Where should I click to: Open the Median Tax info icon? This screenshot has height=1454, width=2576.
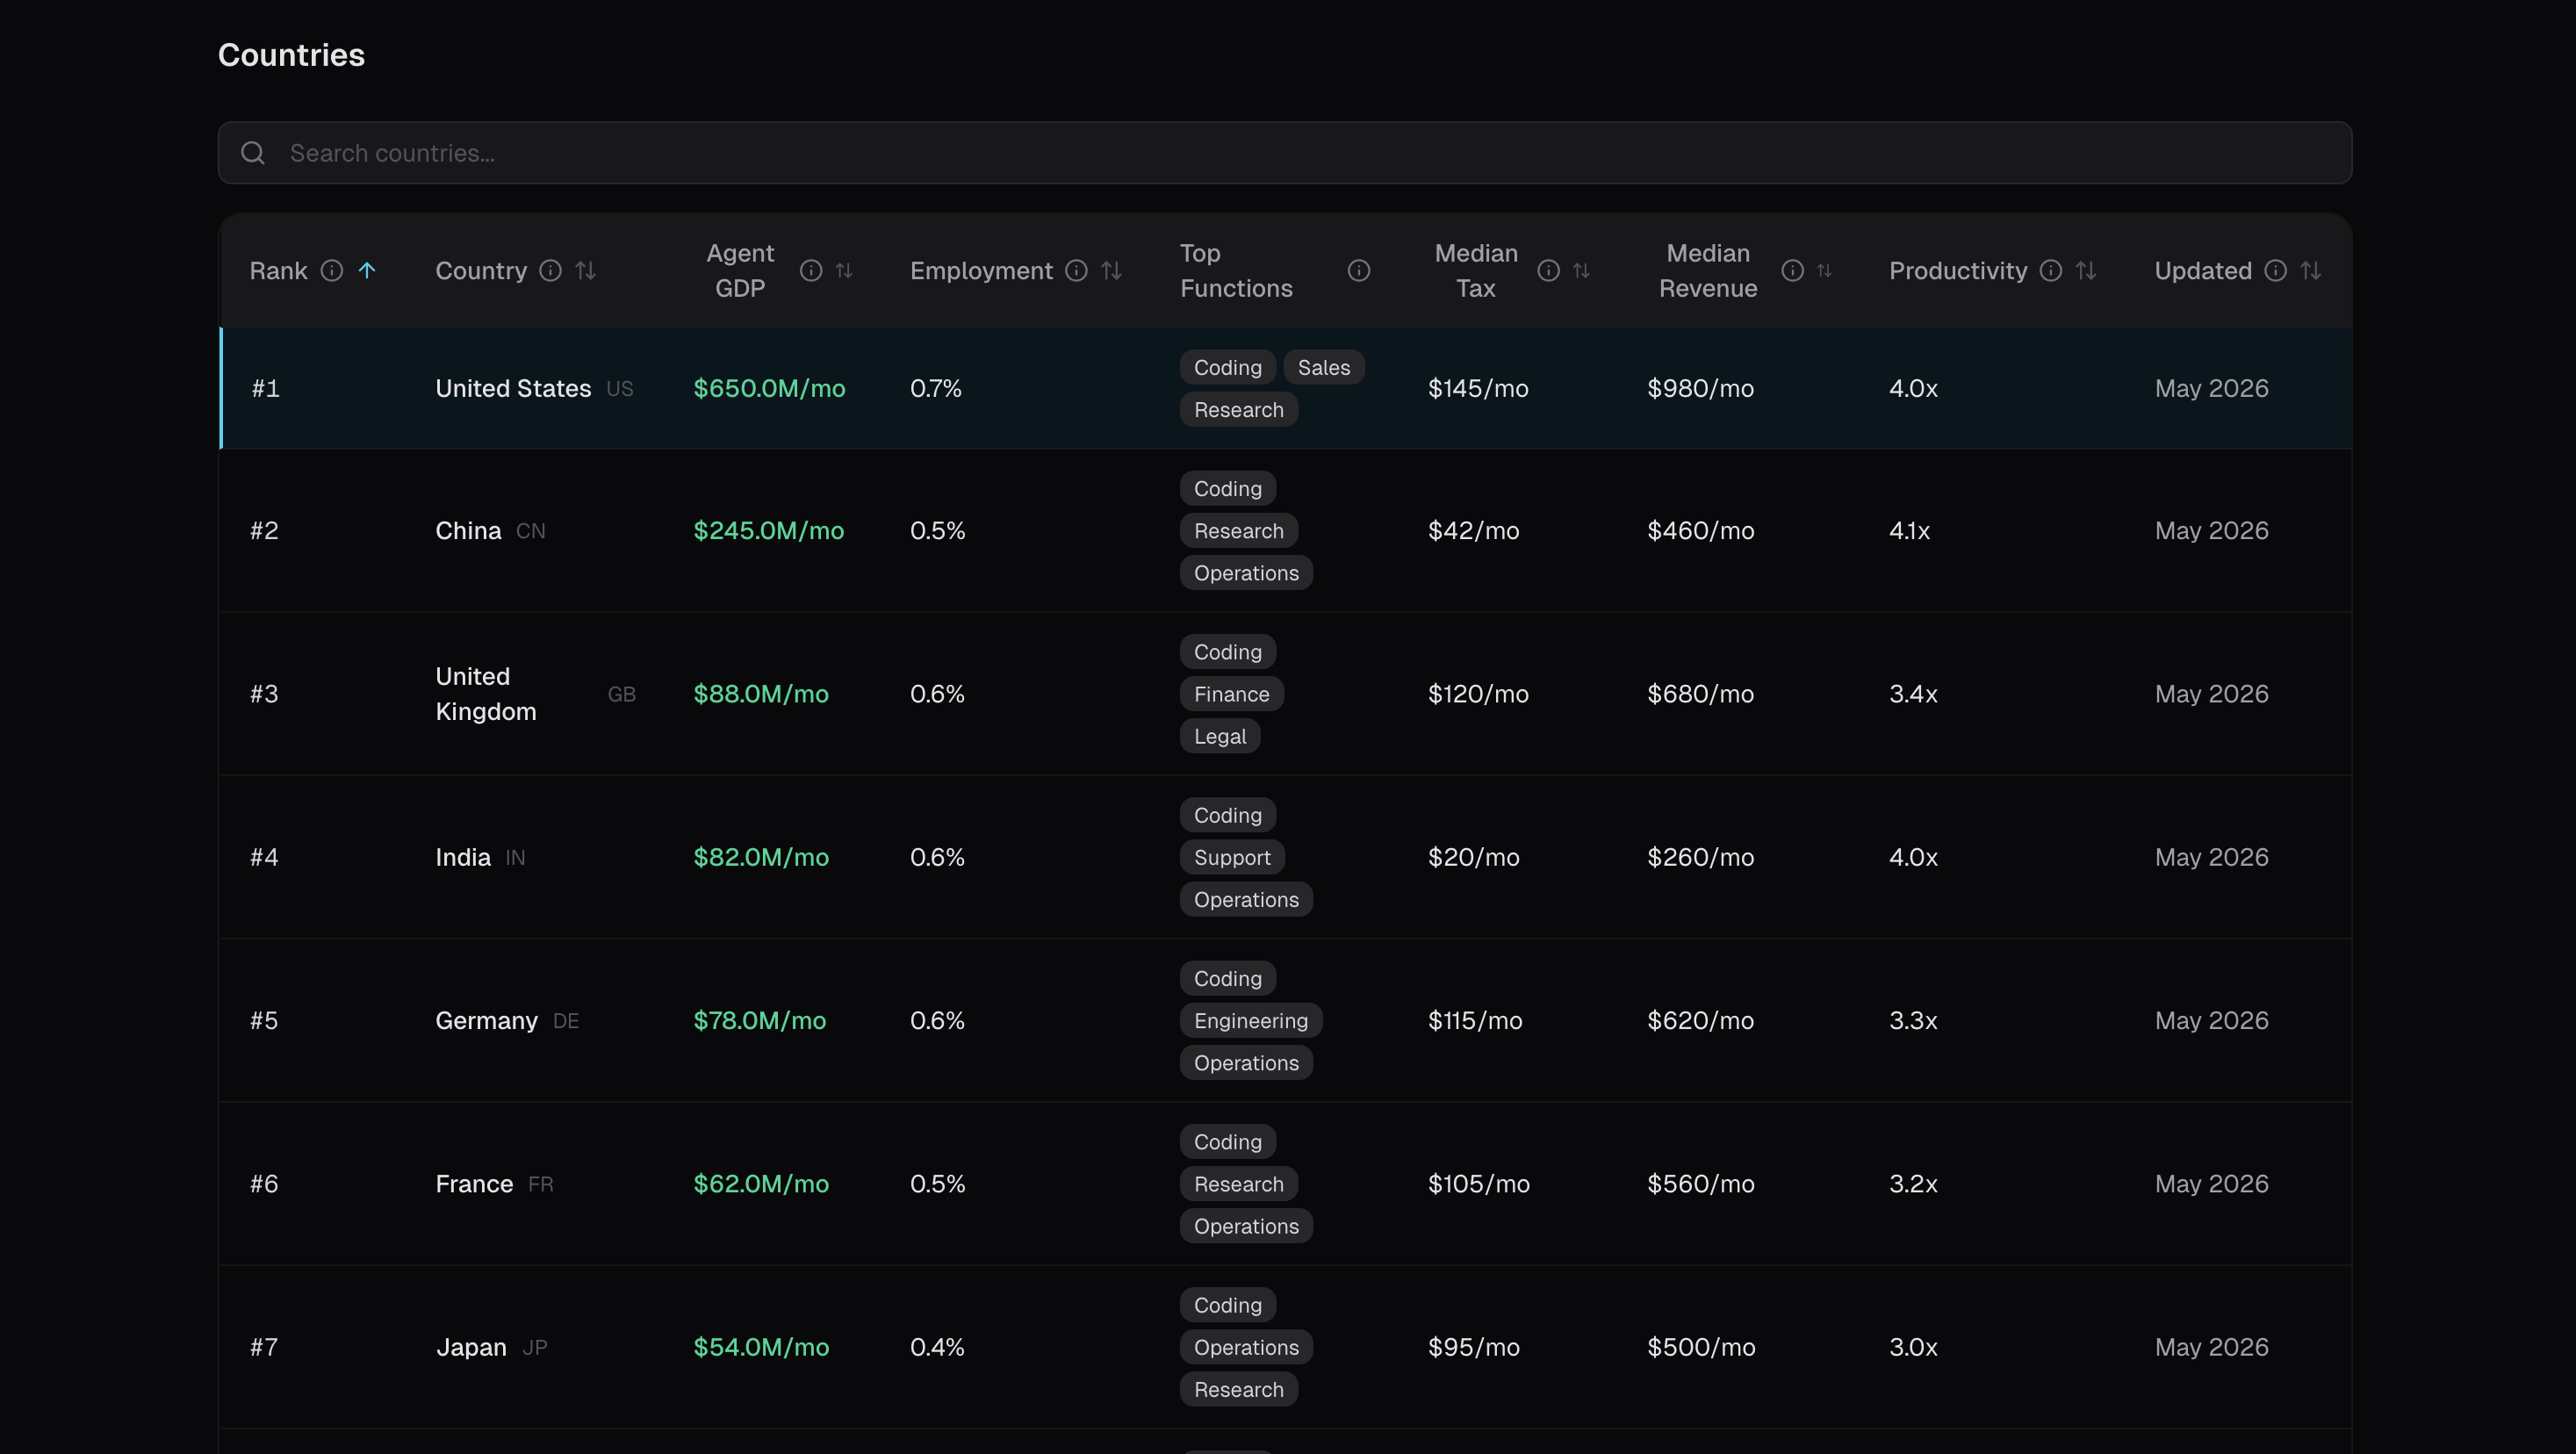pyautogui.click(x=1548, y=271)
